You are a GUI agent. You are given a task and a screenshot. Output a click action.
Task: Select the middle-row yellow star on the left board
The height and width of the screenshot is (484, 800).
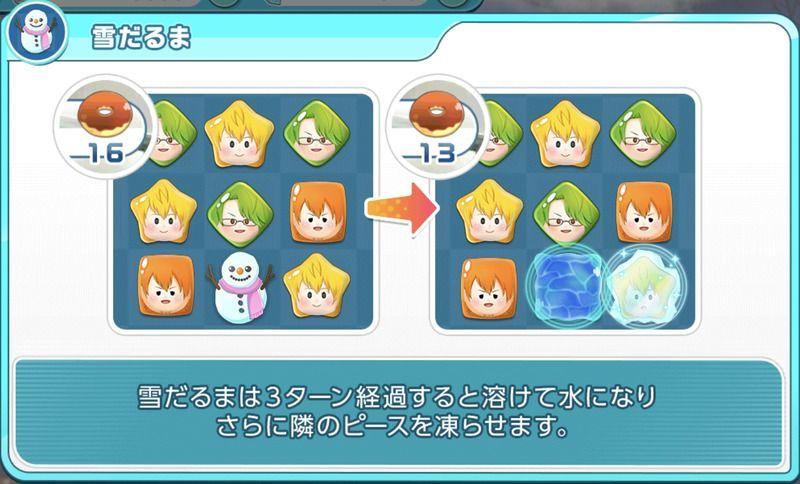point(163,211)
